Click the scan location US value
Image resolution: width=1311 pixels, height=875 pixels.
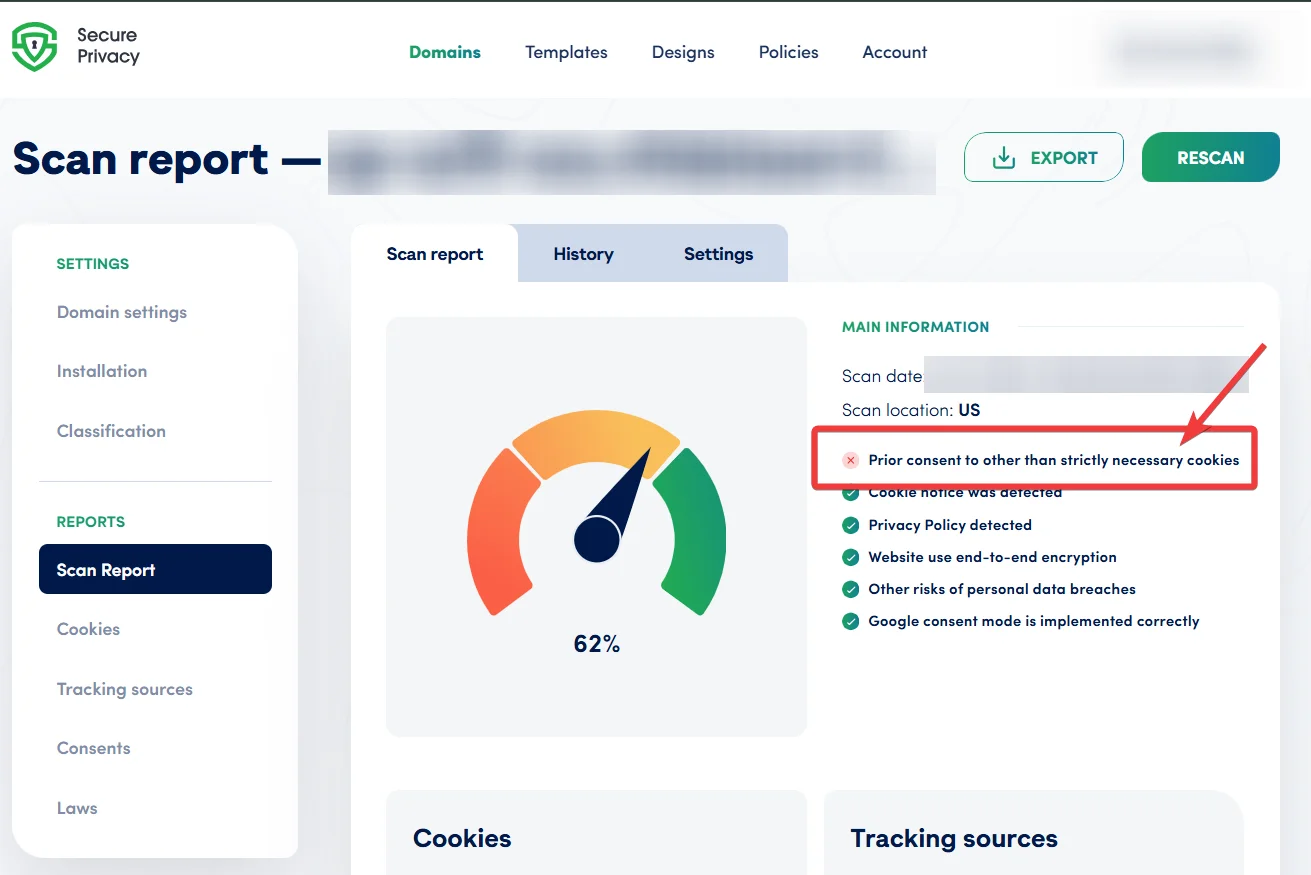tap(971, 409)
